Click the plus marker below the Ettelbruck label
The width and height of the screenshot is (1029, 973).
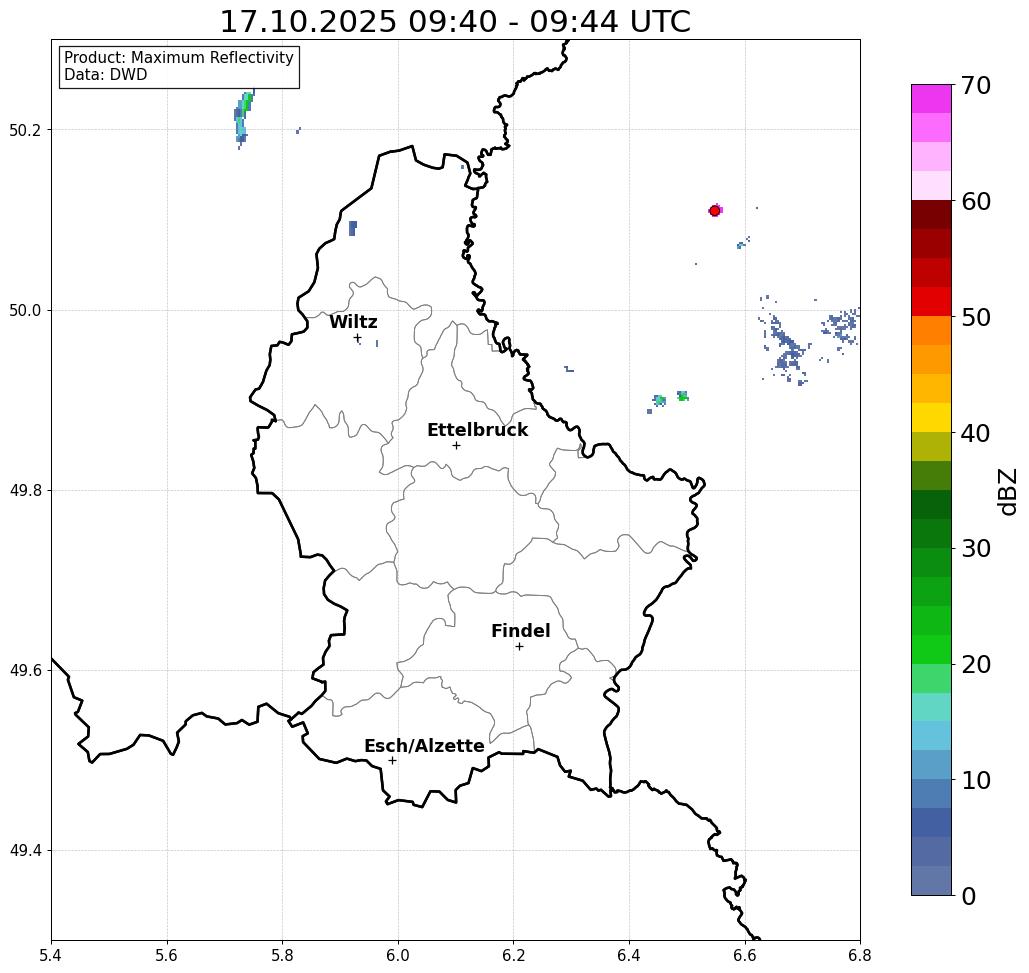click(x=457, y=445)
